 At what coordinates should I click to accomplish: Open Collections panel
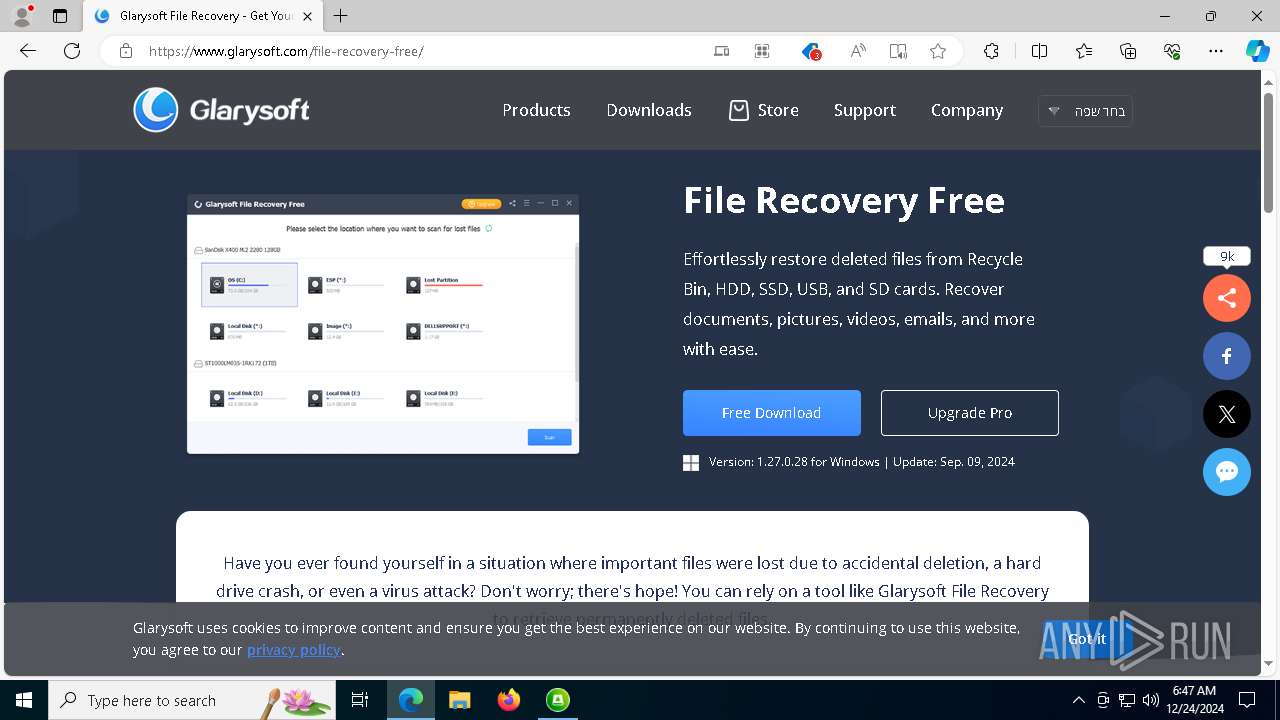click(1128, 51)
